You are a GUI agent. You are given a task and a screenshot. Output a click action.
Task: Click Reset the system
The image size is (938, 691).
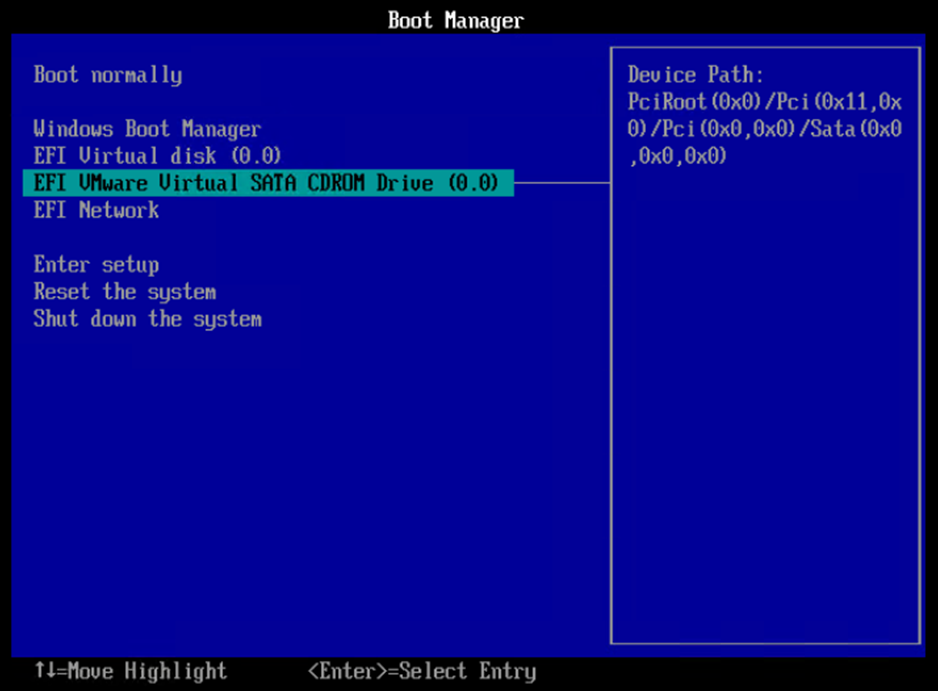[x=123, y=292]
